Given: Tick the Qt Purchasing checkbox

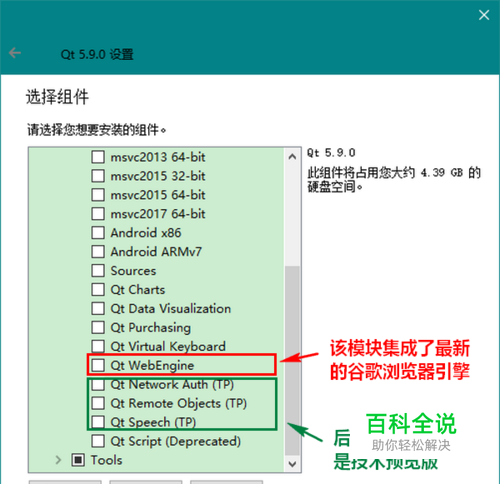Looking at the screenshot, I should pyautogui.click(x=98, y=328).
